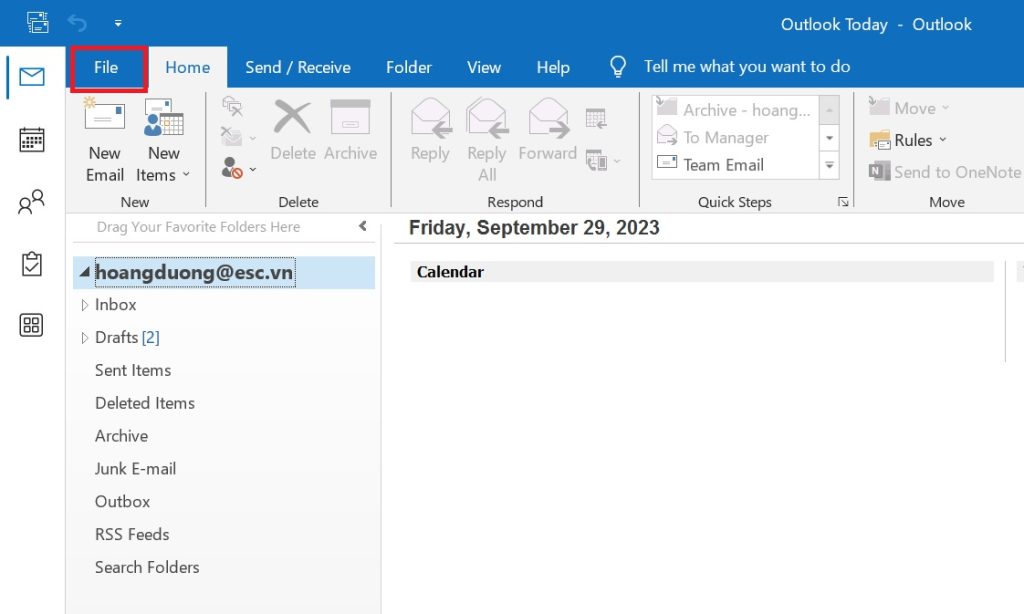Open Customize Quick Access Toolbar dropdown
The image size is (1024, 614).
(x=118, y=24)
